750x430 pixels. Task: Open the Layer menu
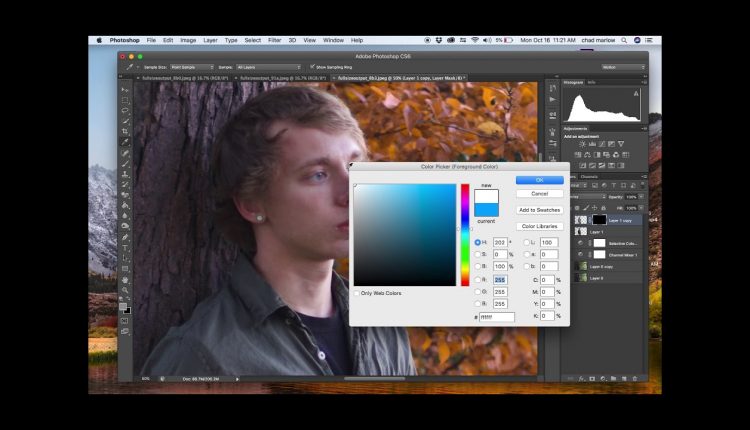pos(210,40)
